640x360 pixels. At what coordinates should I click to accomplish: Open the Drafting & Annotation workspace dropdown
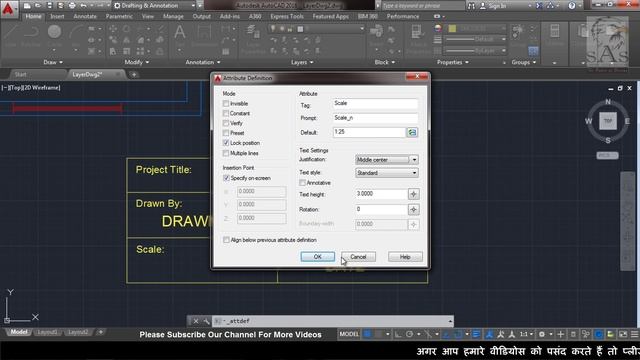coord(155,6)
